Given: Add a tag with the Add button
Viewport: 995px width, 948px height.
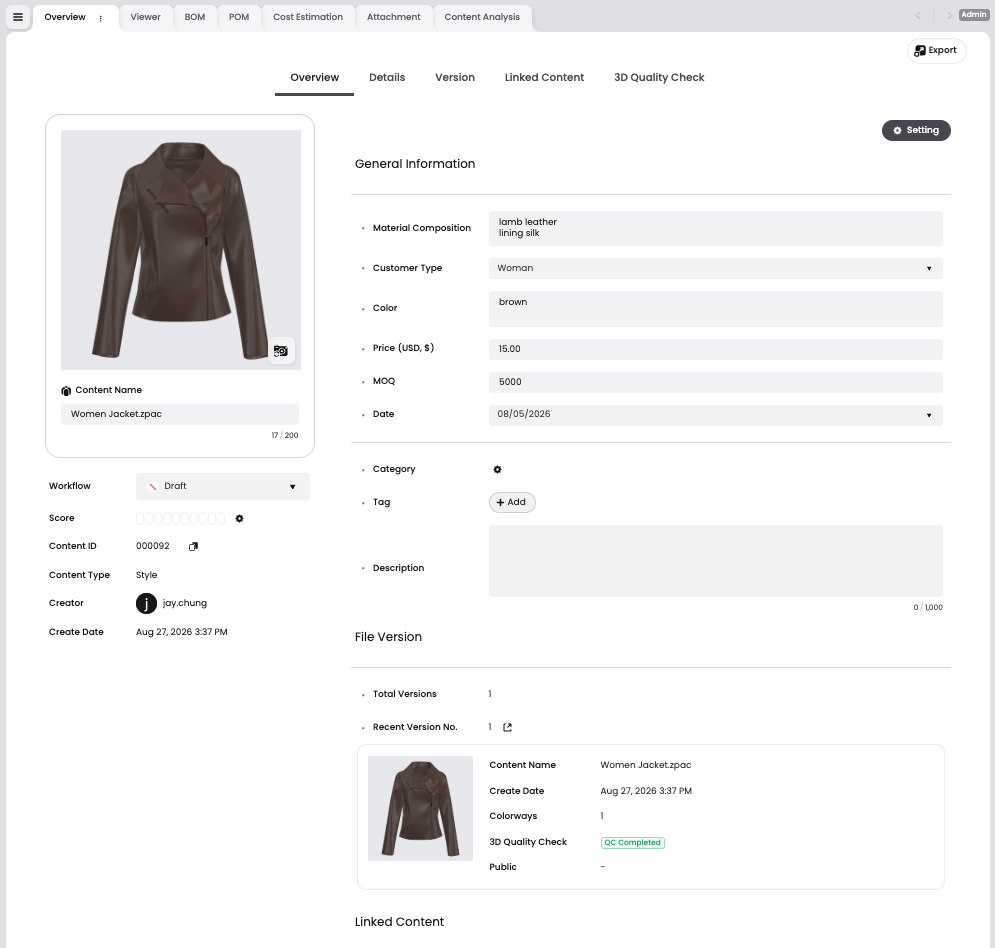Looking at the screenshot, I should point(511,503).
